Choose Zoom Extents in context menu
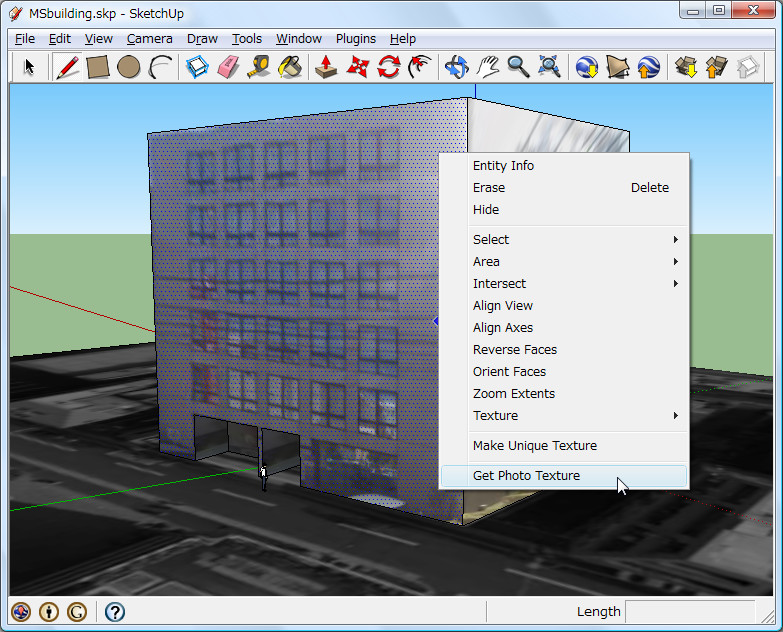 [563, 393]
